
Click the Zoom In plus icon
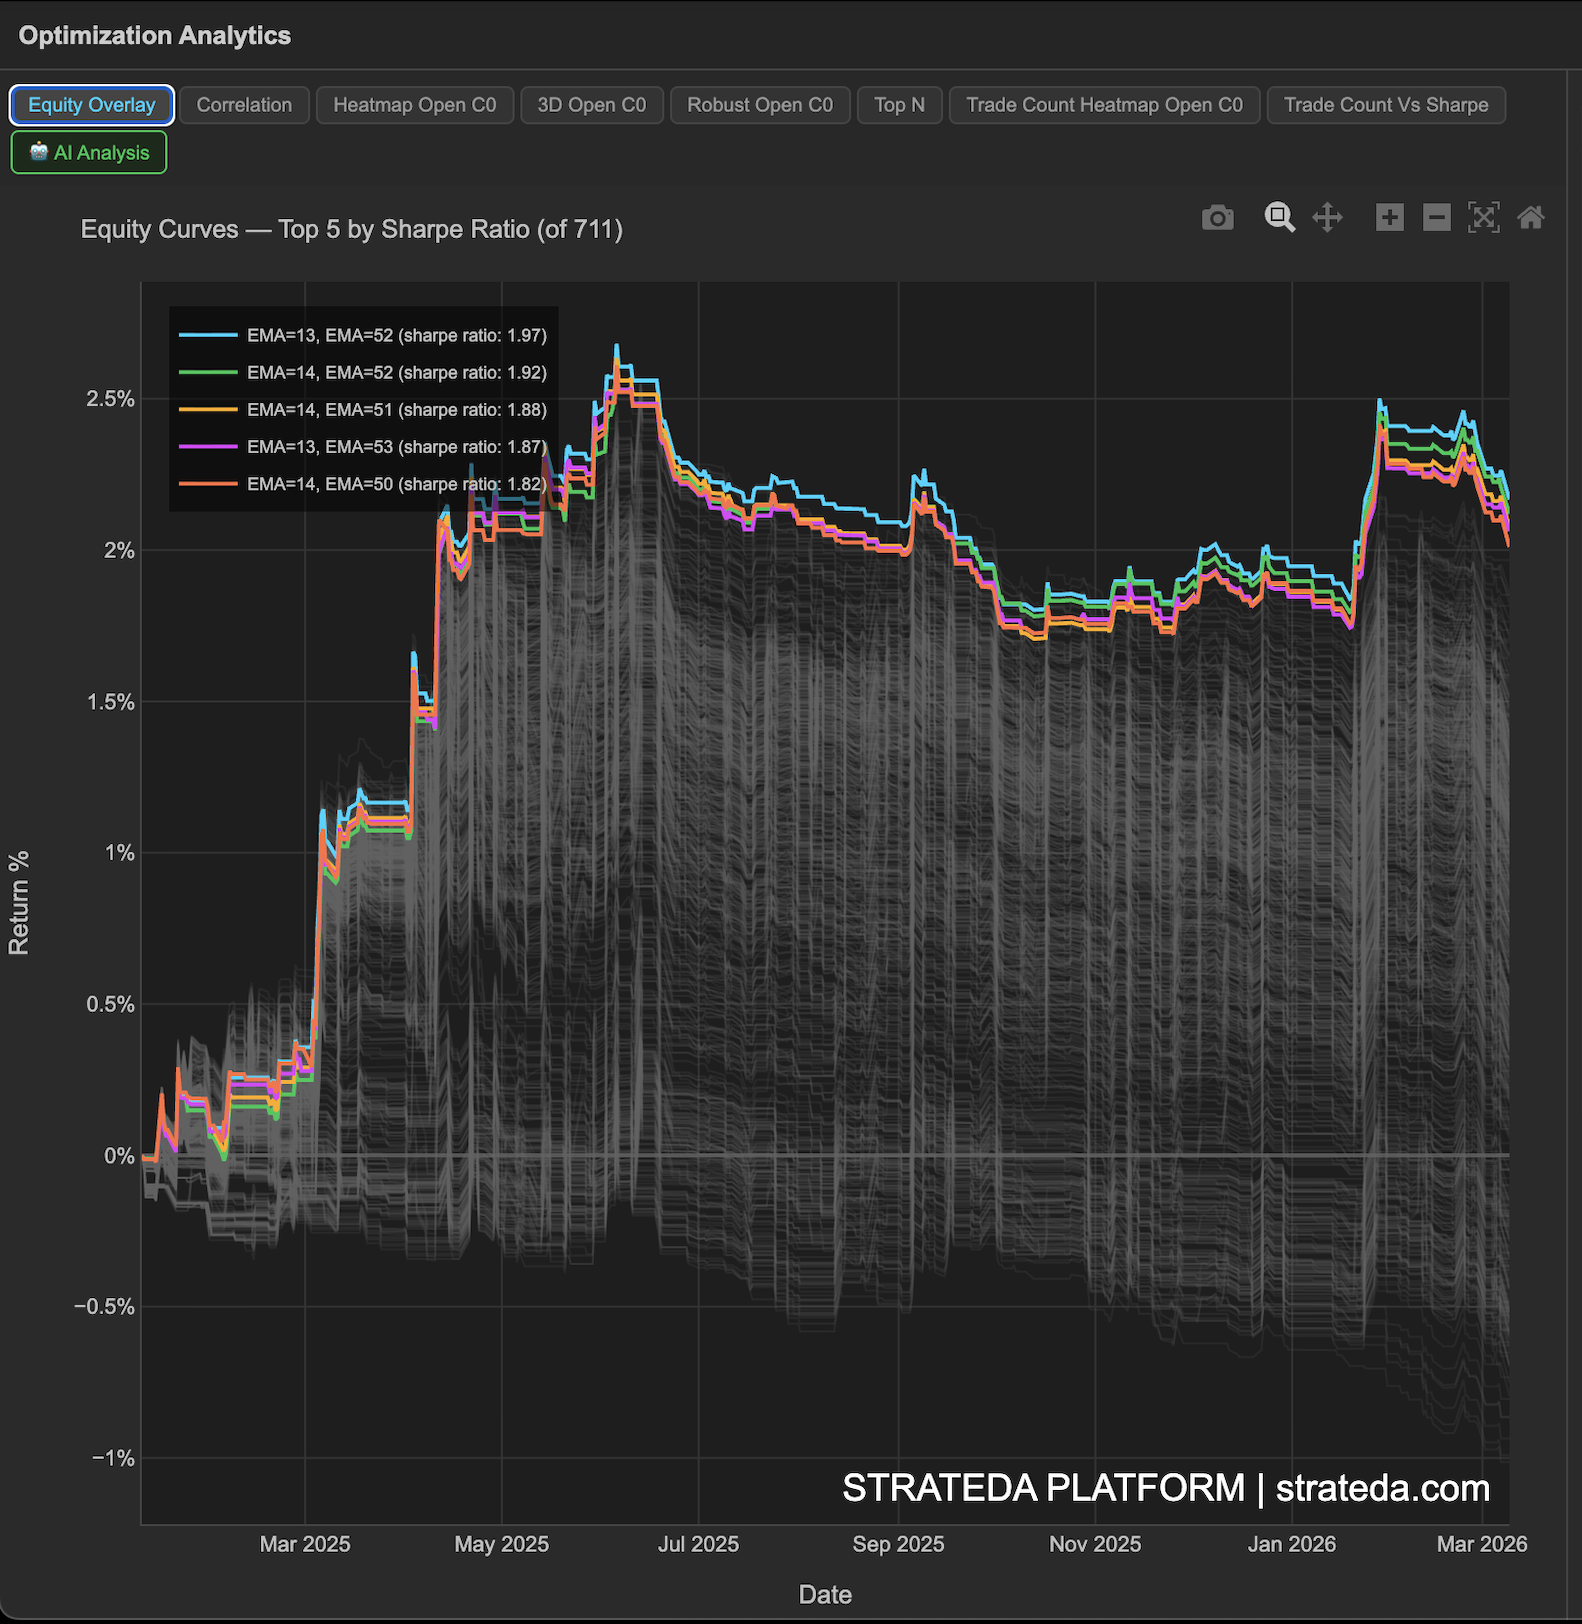(x=1389, y=217)
